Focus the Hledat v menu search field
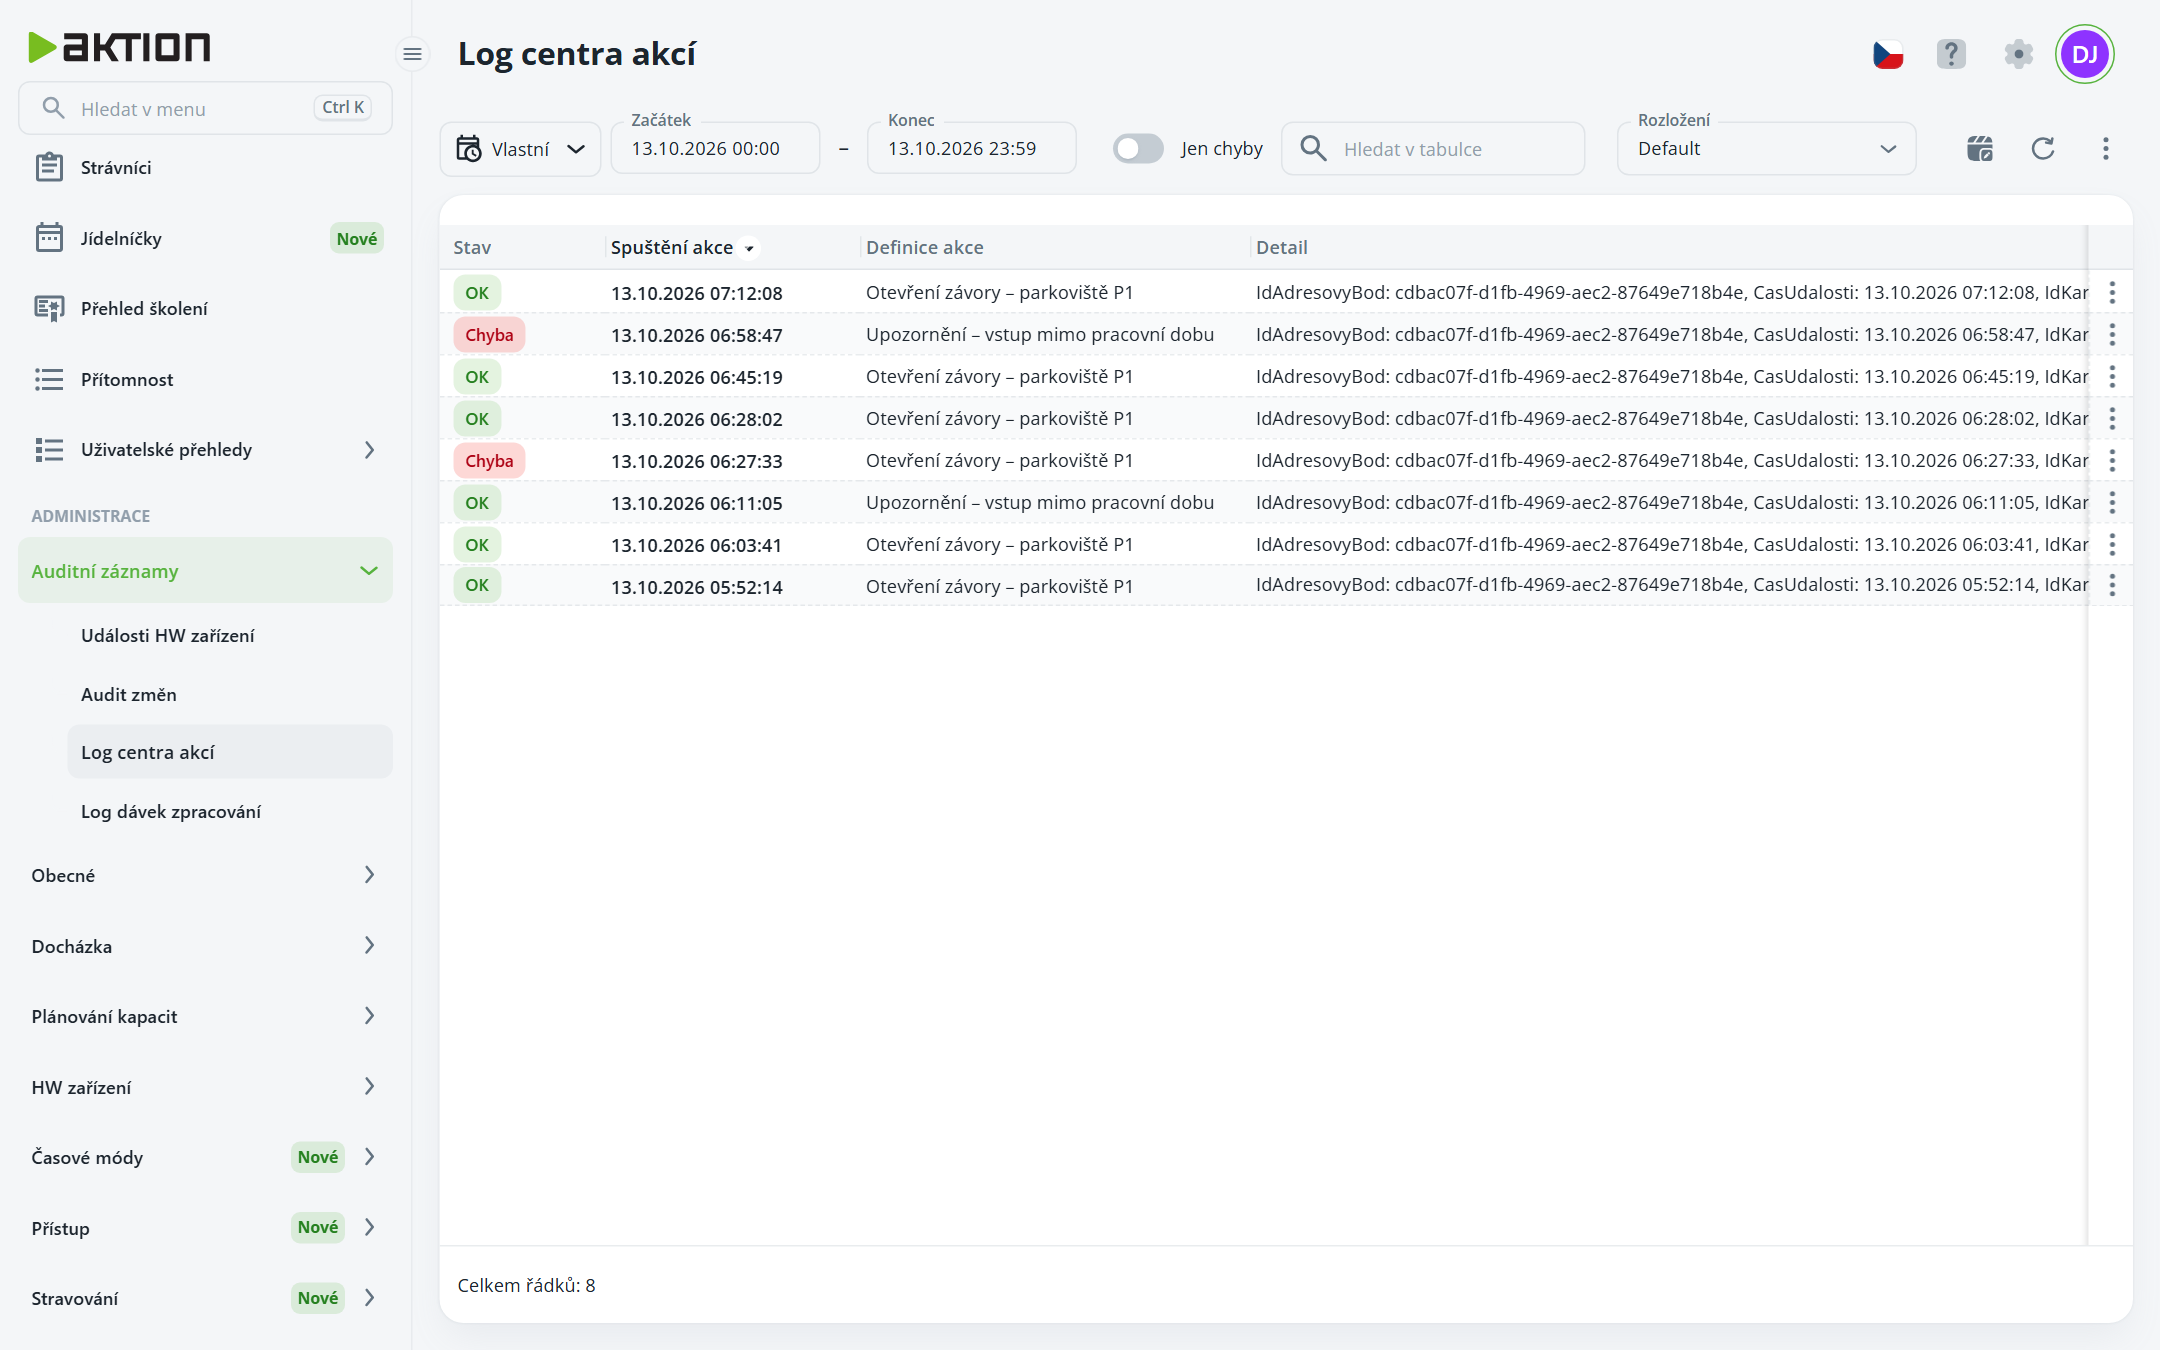The width and height of the screenshot is (2160, 1350). [x=205, y=108]
